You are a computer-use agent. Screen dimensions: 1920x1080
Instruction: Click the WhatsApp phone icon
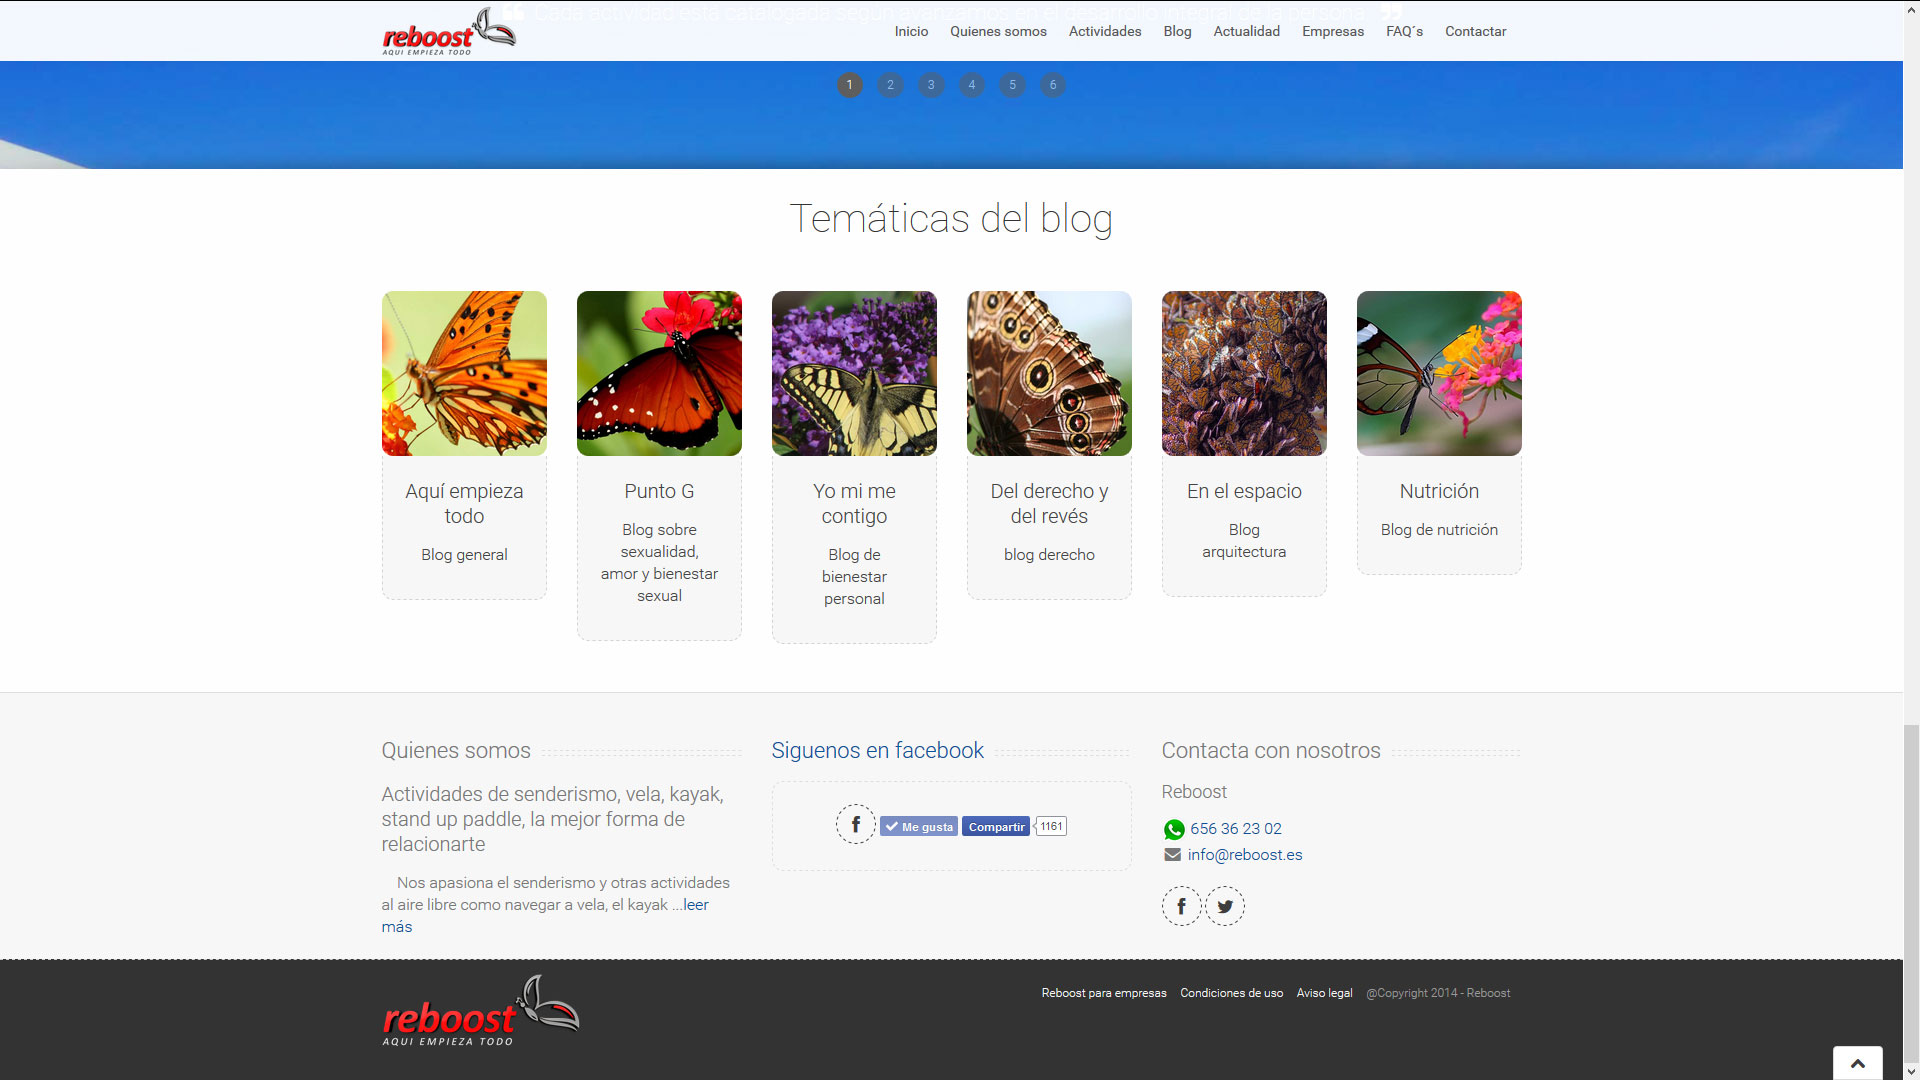(x=1174, y=829)
